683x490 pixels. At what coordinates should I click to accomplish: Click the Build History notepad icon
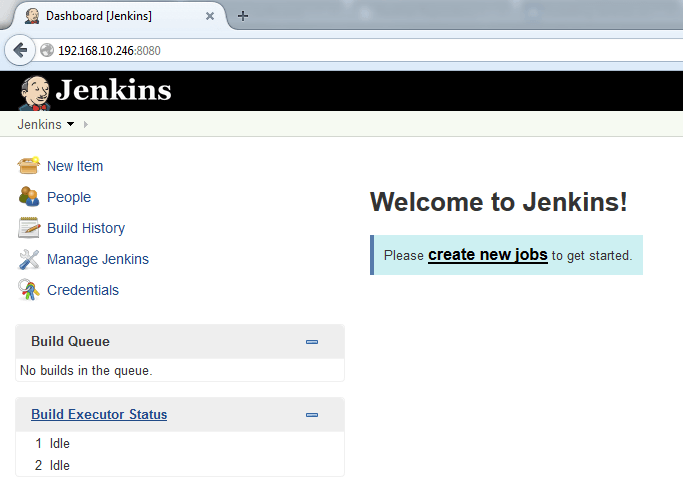click(x=29, y=227)
